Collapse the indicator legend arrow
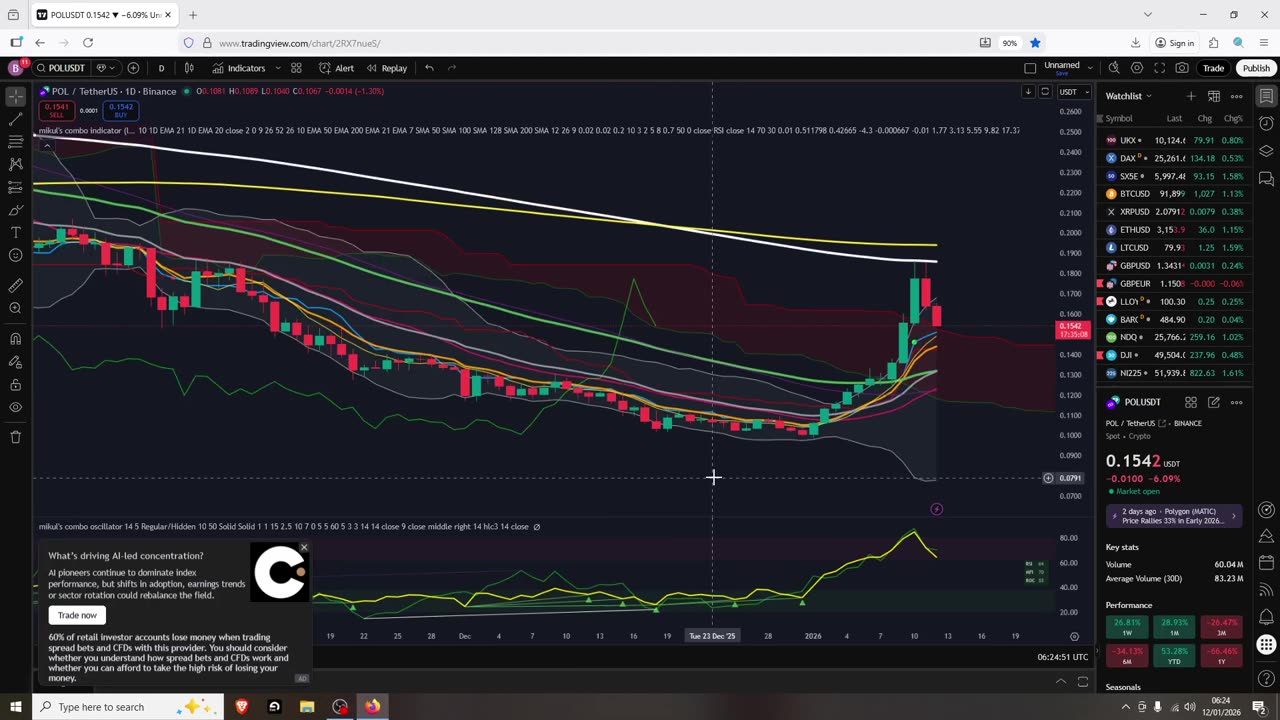The width and height of the screenshot is (1280, 720). [x=46, y=145]
